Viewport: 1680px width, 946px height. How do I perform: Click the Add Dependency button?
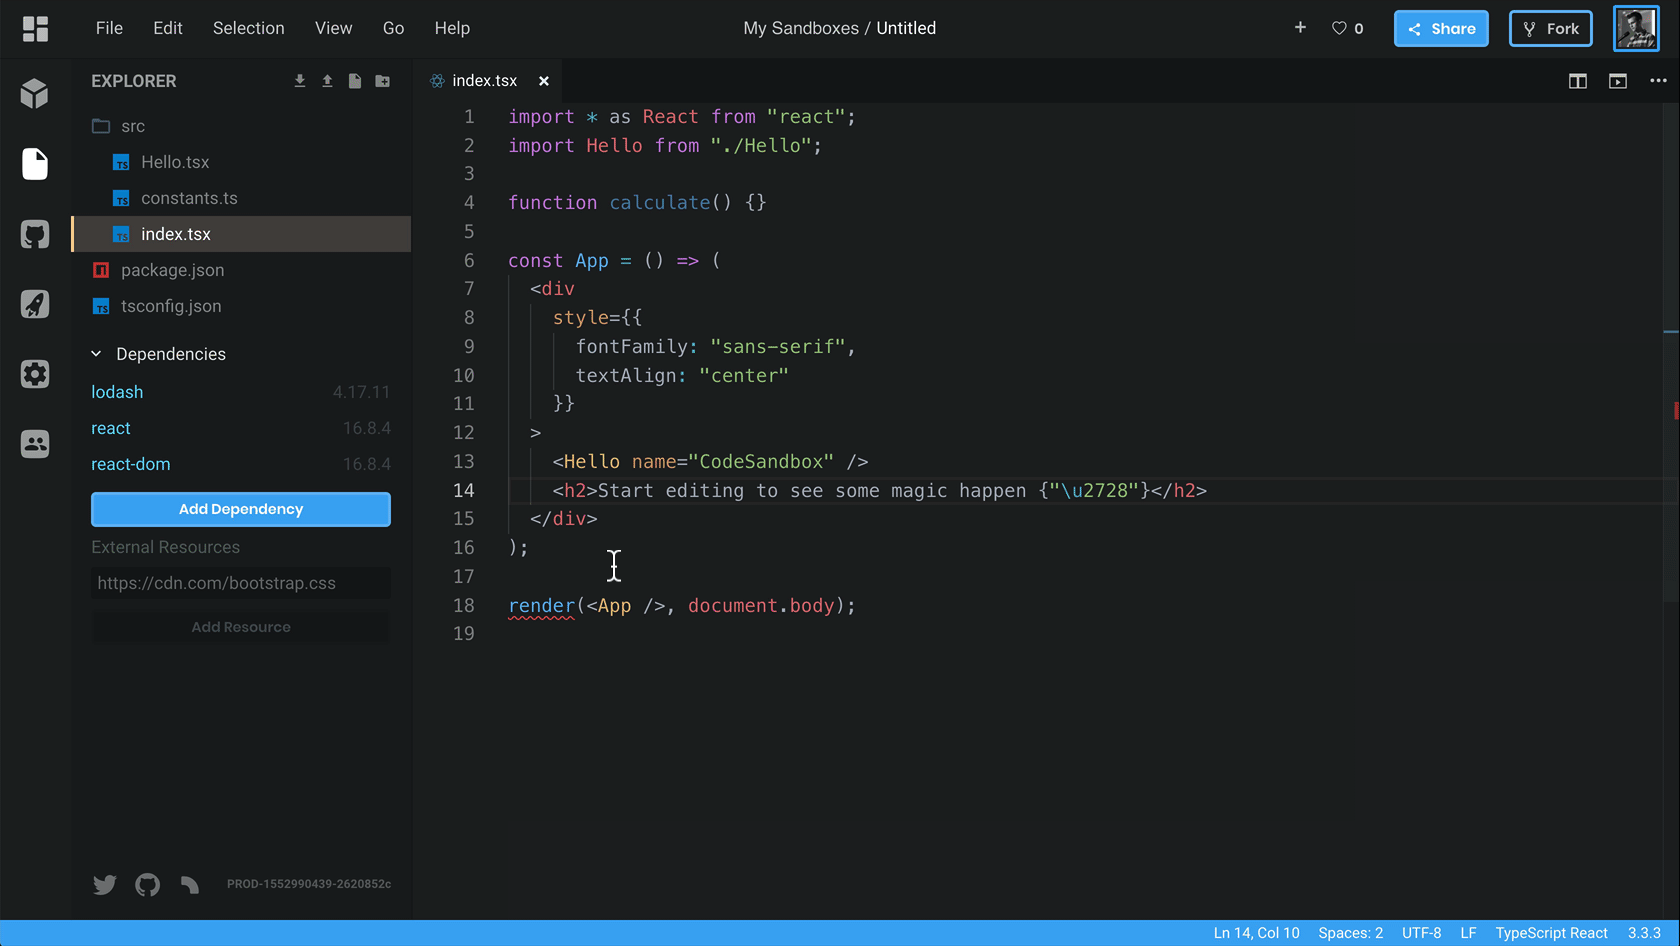[x=241, y=509]
